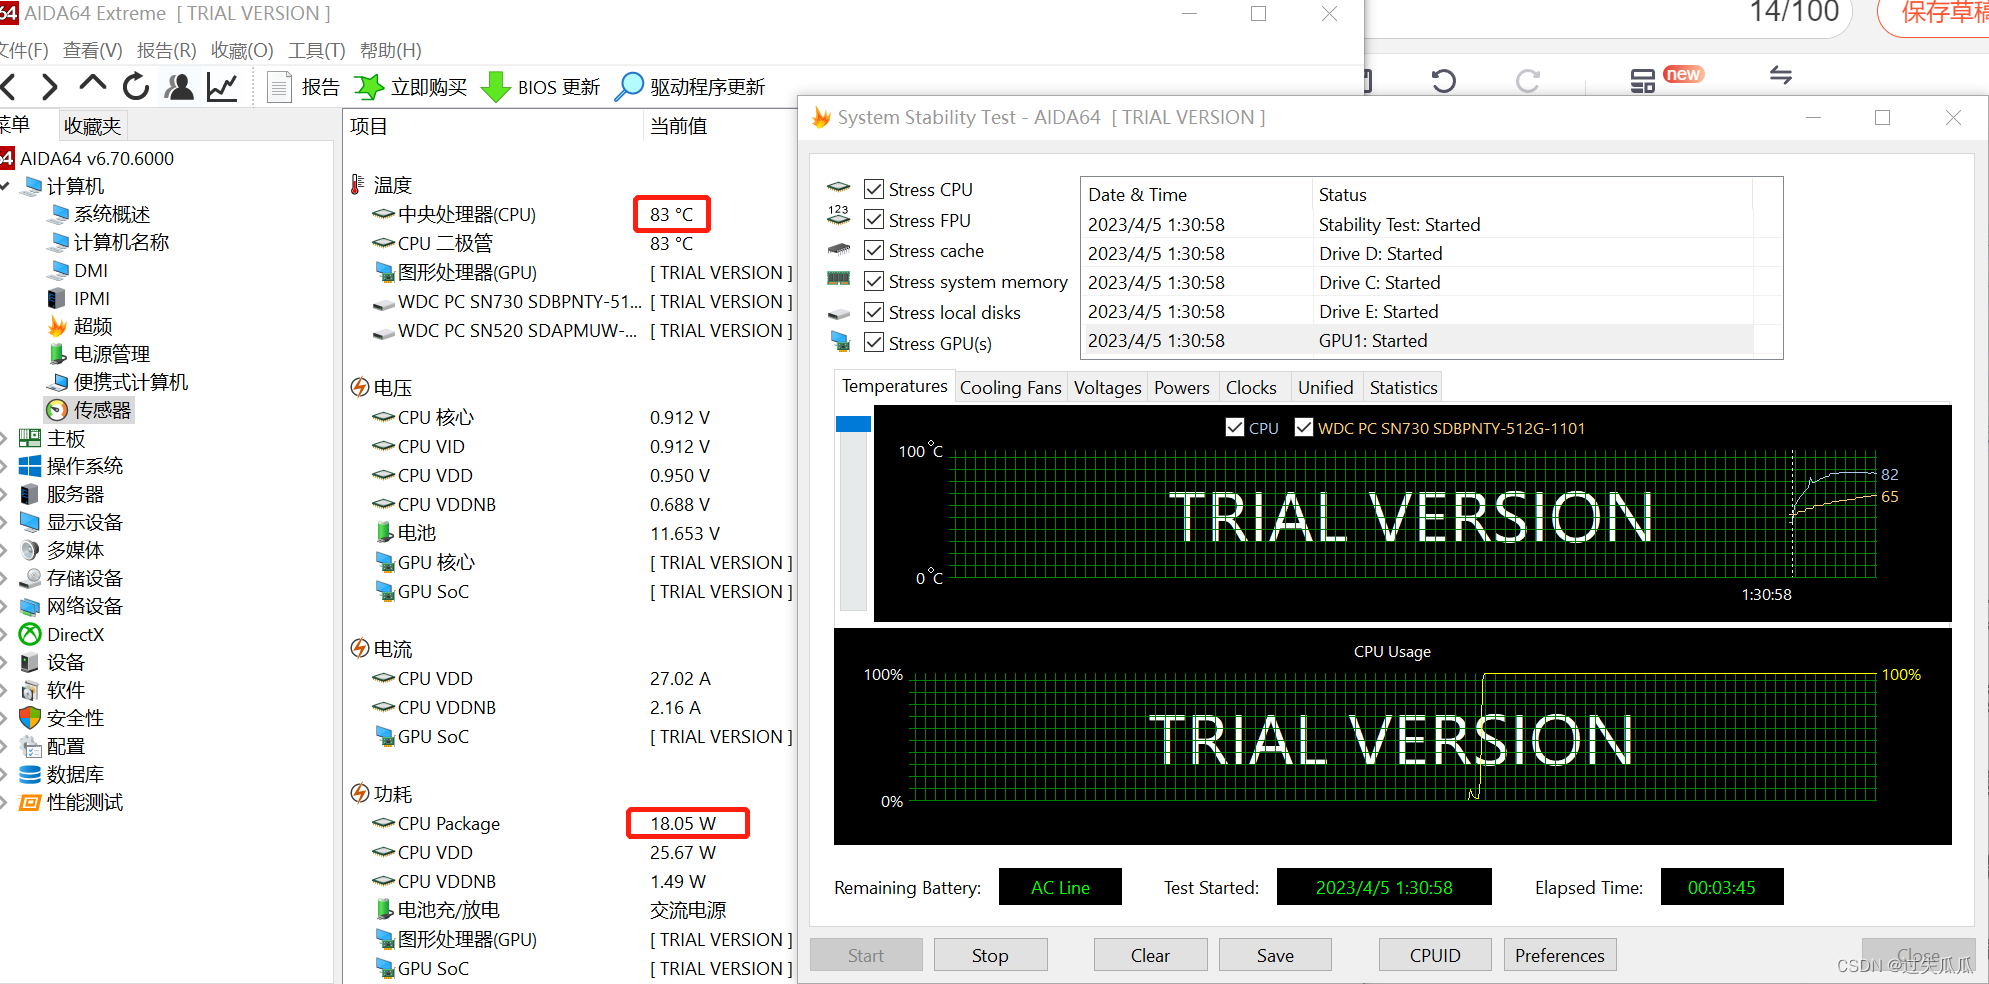Click Stop to end stability test
Viewport: 1989px width, 984px height.
click(990, 955)
